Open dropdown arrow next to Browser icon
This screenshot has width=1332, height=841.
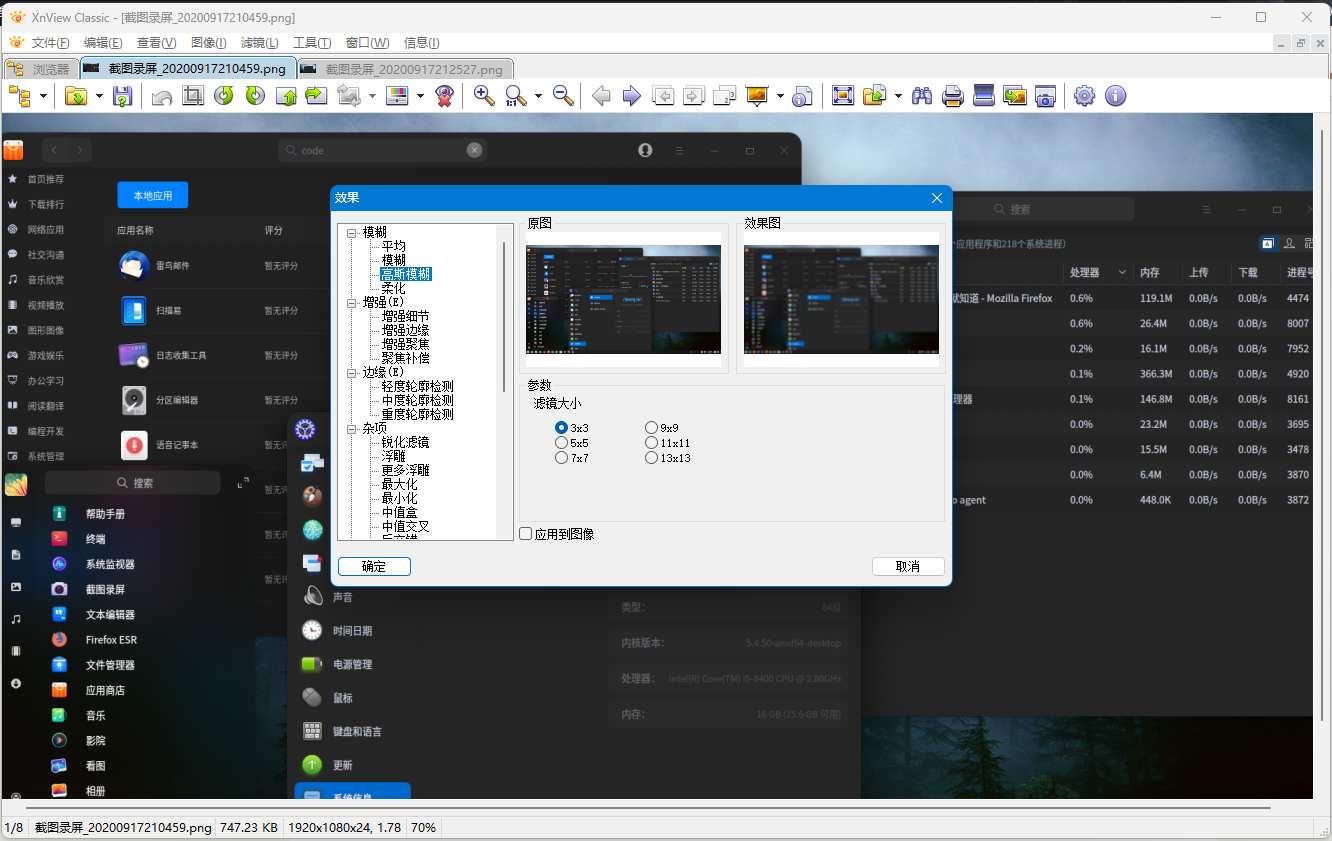43,96
